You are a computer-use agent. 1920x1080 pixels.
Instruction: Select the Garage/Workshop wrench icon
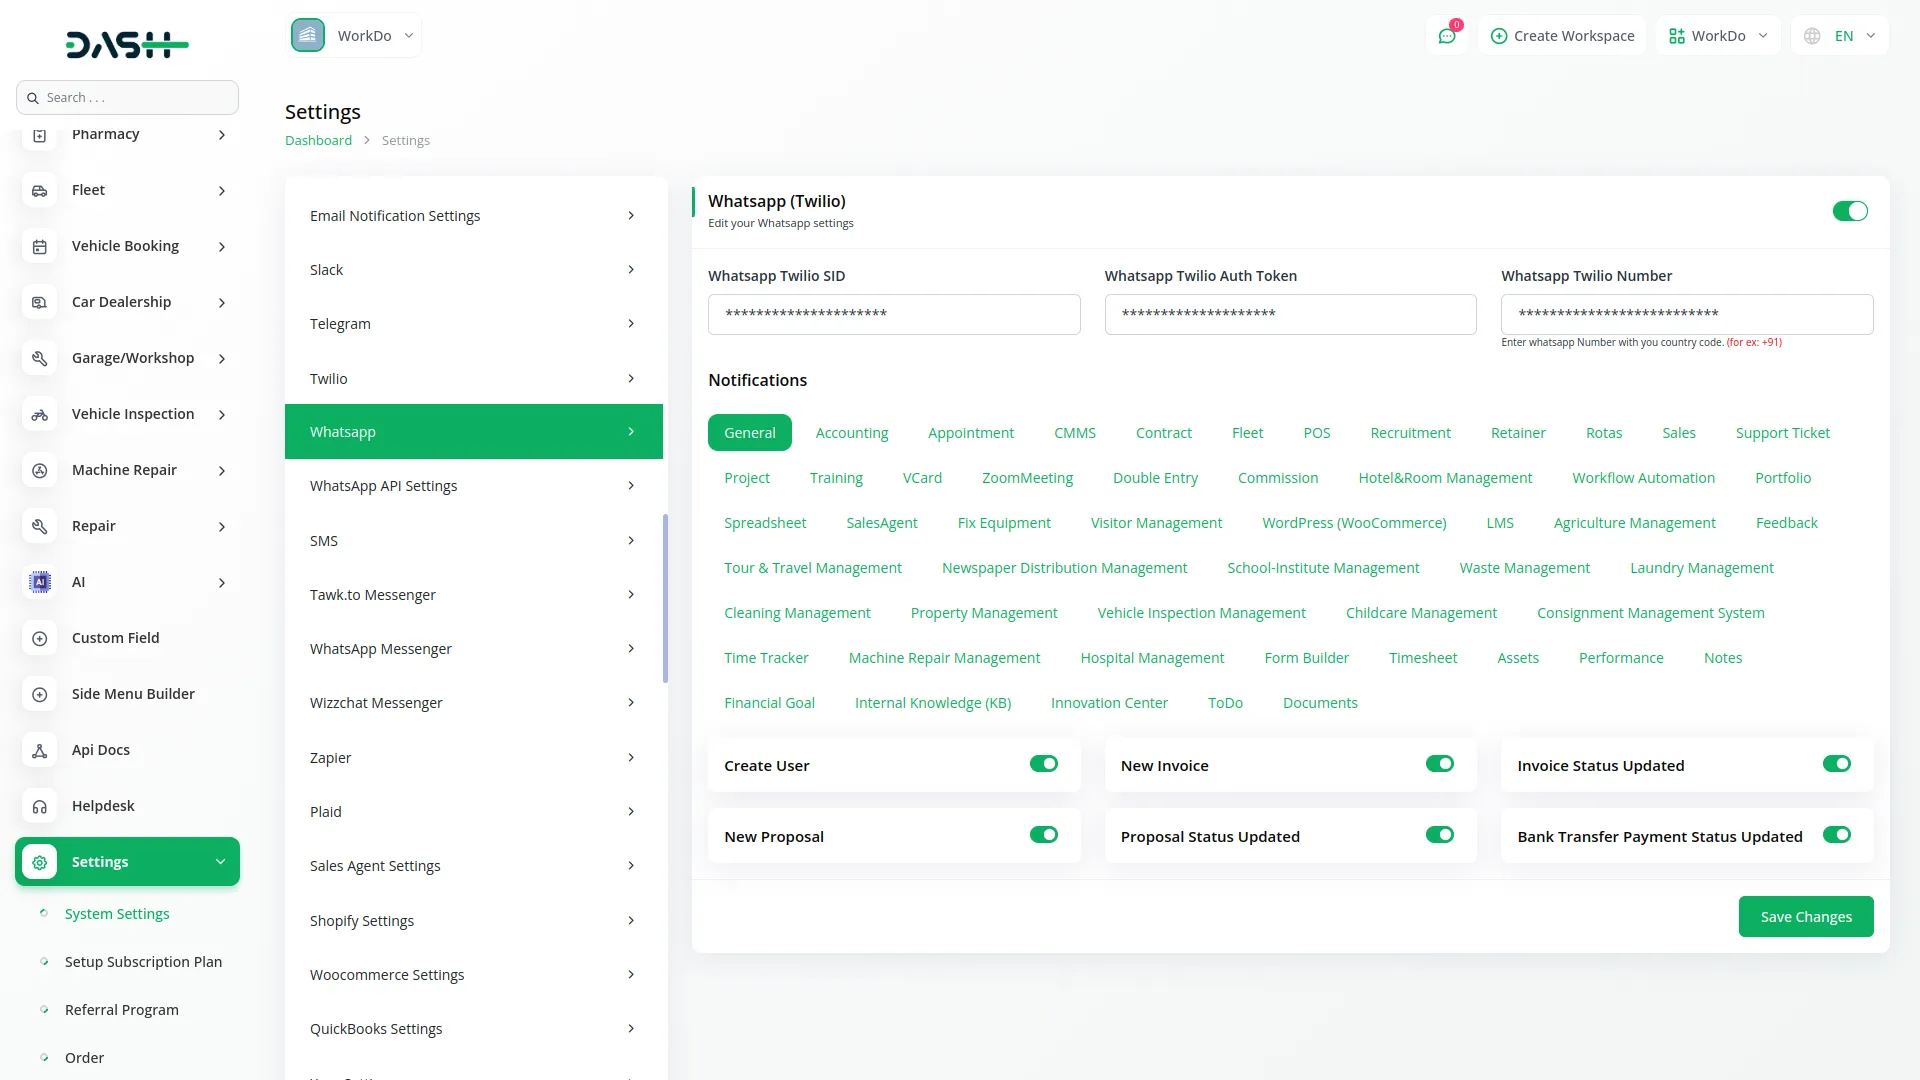[39, 358]
